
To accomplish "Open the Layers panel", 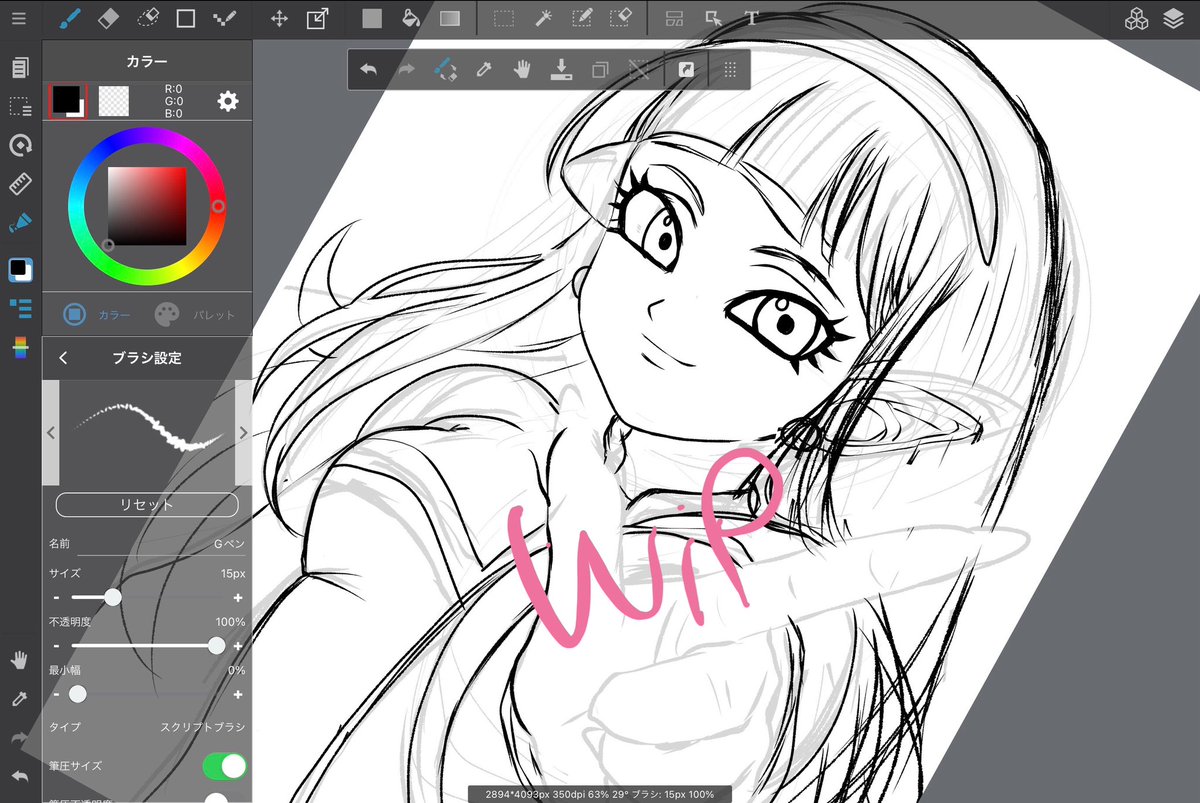I will (1174, 18).
